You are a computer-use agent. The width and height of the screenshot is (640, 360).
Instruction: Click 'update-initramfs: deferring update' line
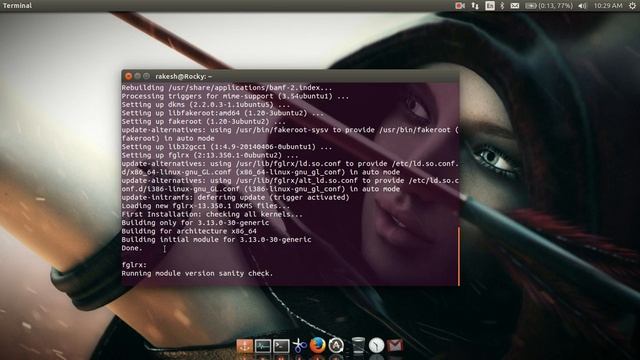236,197
